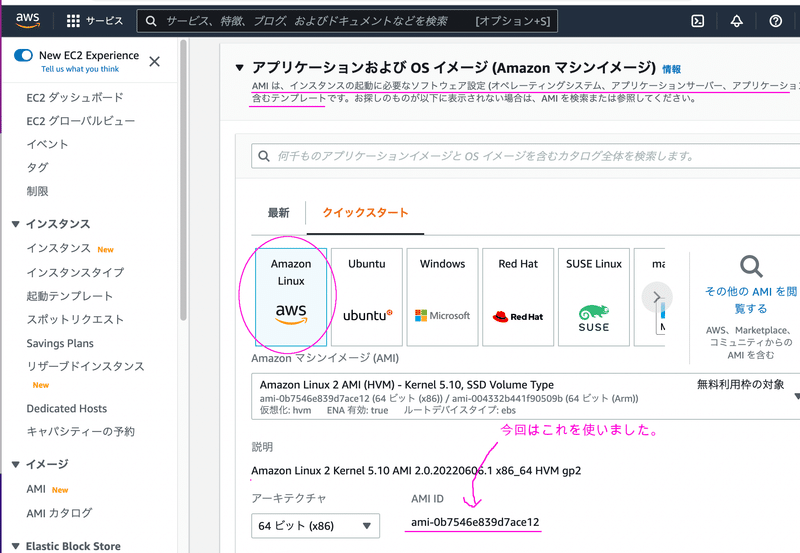Open 制限 in the sidebar
Viewport: 800px width, 553px height.
coord(37,191)
